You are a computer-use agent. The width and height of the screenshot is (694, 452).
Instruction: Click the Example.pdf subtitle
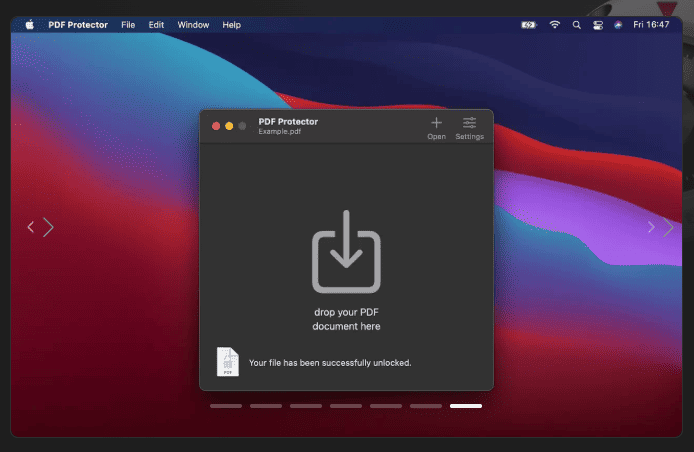[280, 131]
